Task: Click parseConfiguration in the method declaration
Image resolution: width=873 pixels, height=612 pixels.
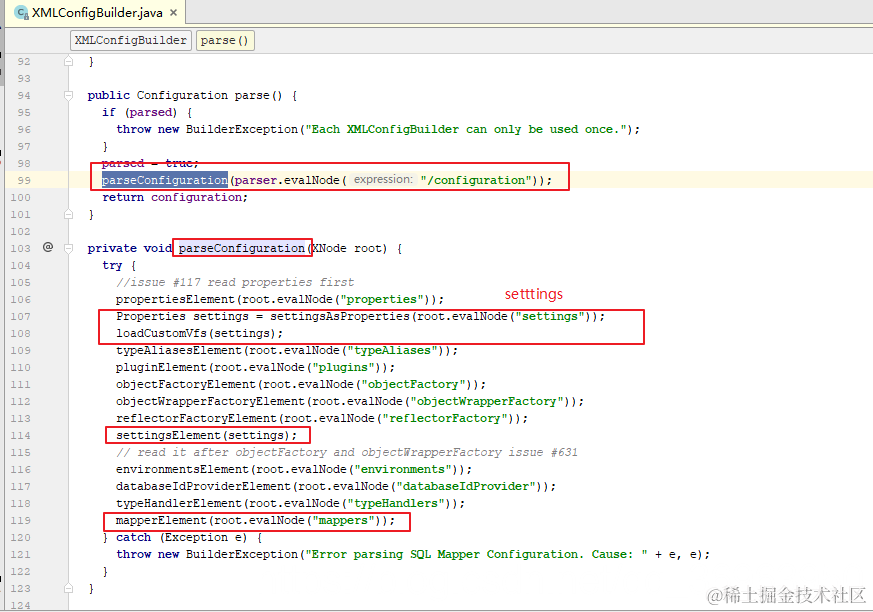Action: [x=242, y=248]
